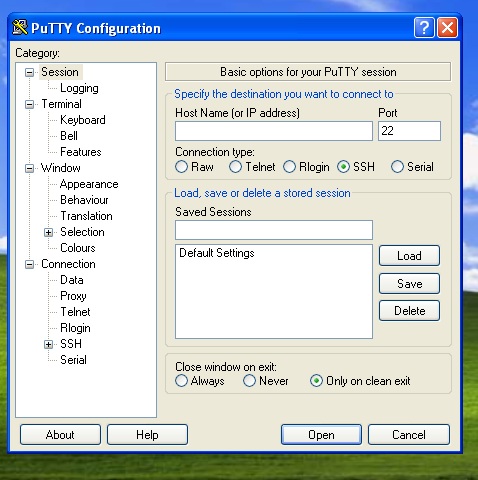
Task: Open the SSH category in tree
Action: (71, 344)
